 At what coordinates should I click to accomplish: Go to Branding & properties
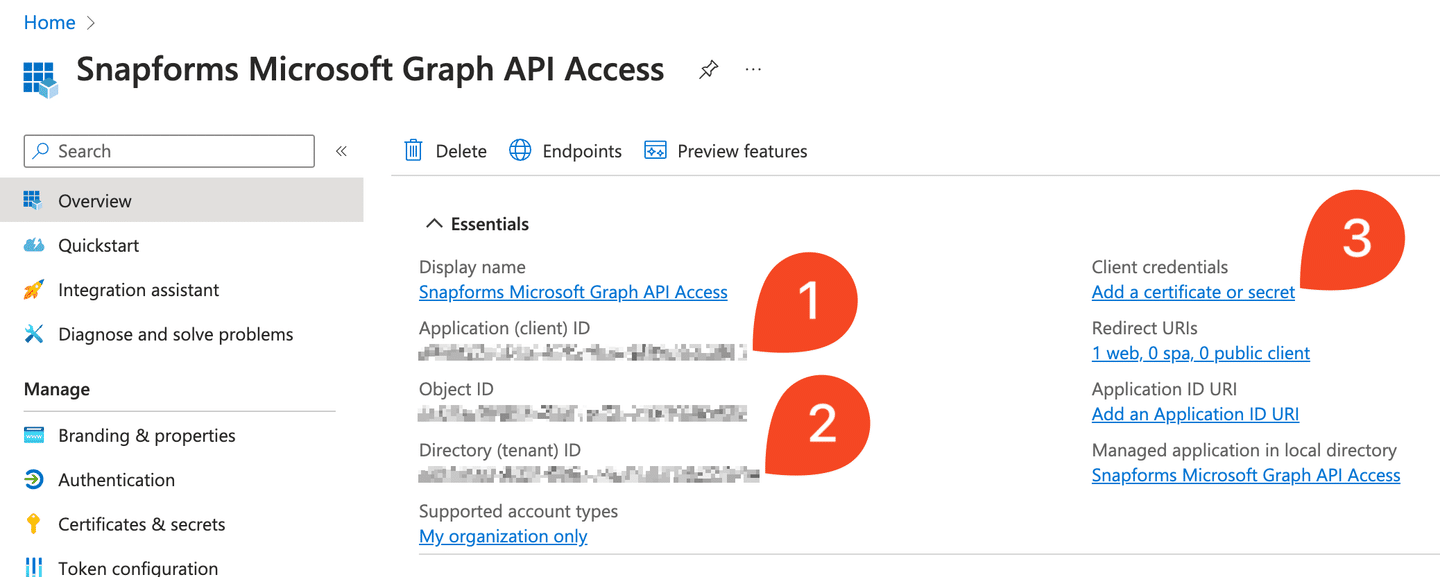(146, 435)
